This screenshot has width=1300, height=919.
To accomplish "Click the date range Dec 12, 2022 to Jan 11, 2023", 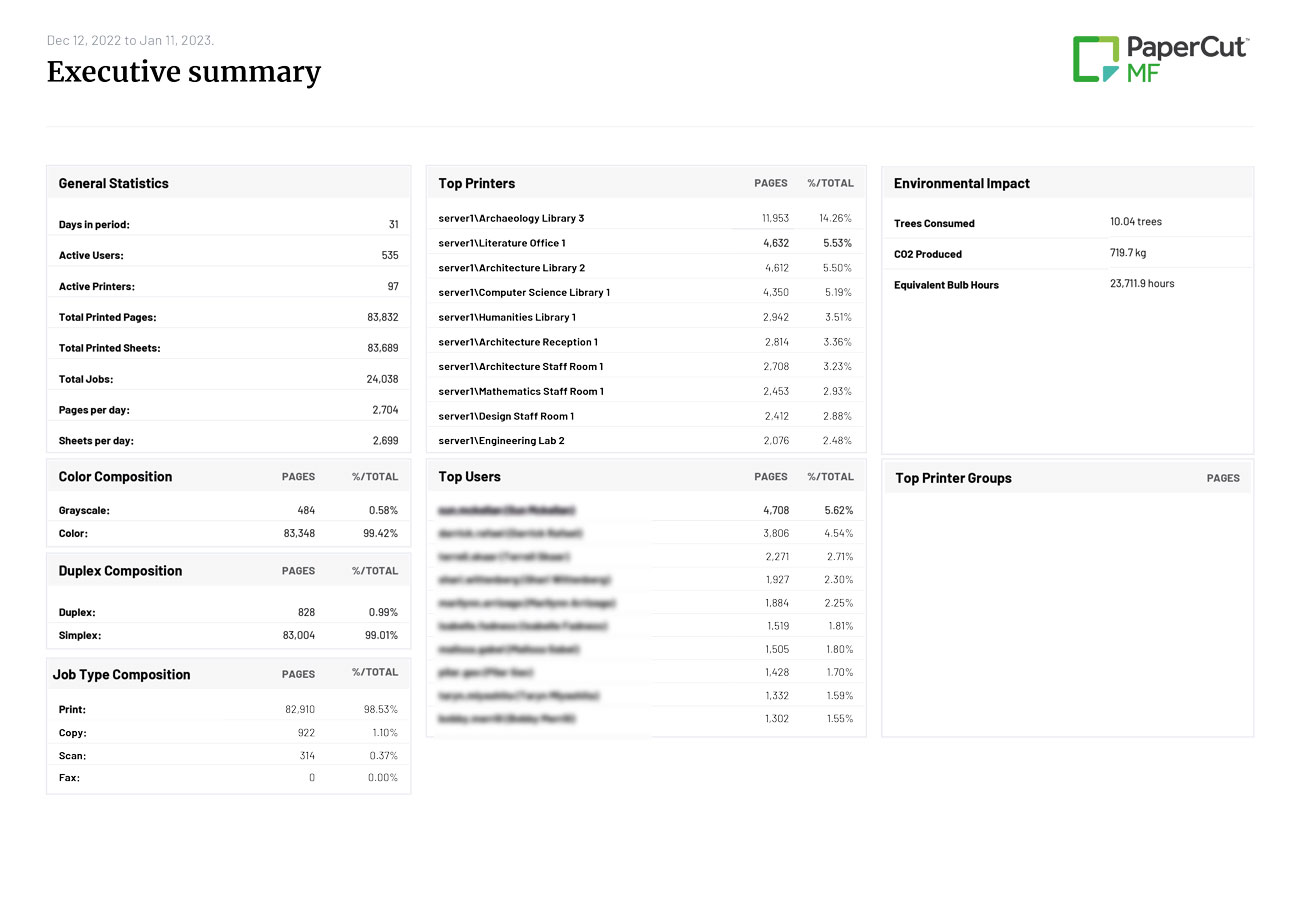I will [x=131, y=40].
